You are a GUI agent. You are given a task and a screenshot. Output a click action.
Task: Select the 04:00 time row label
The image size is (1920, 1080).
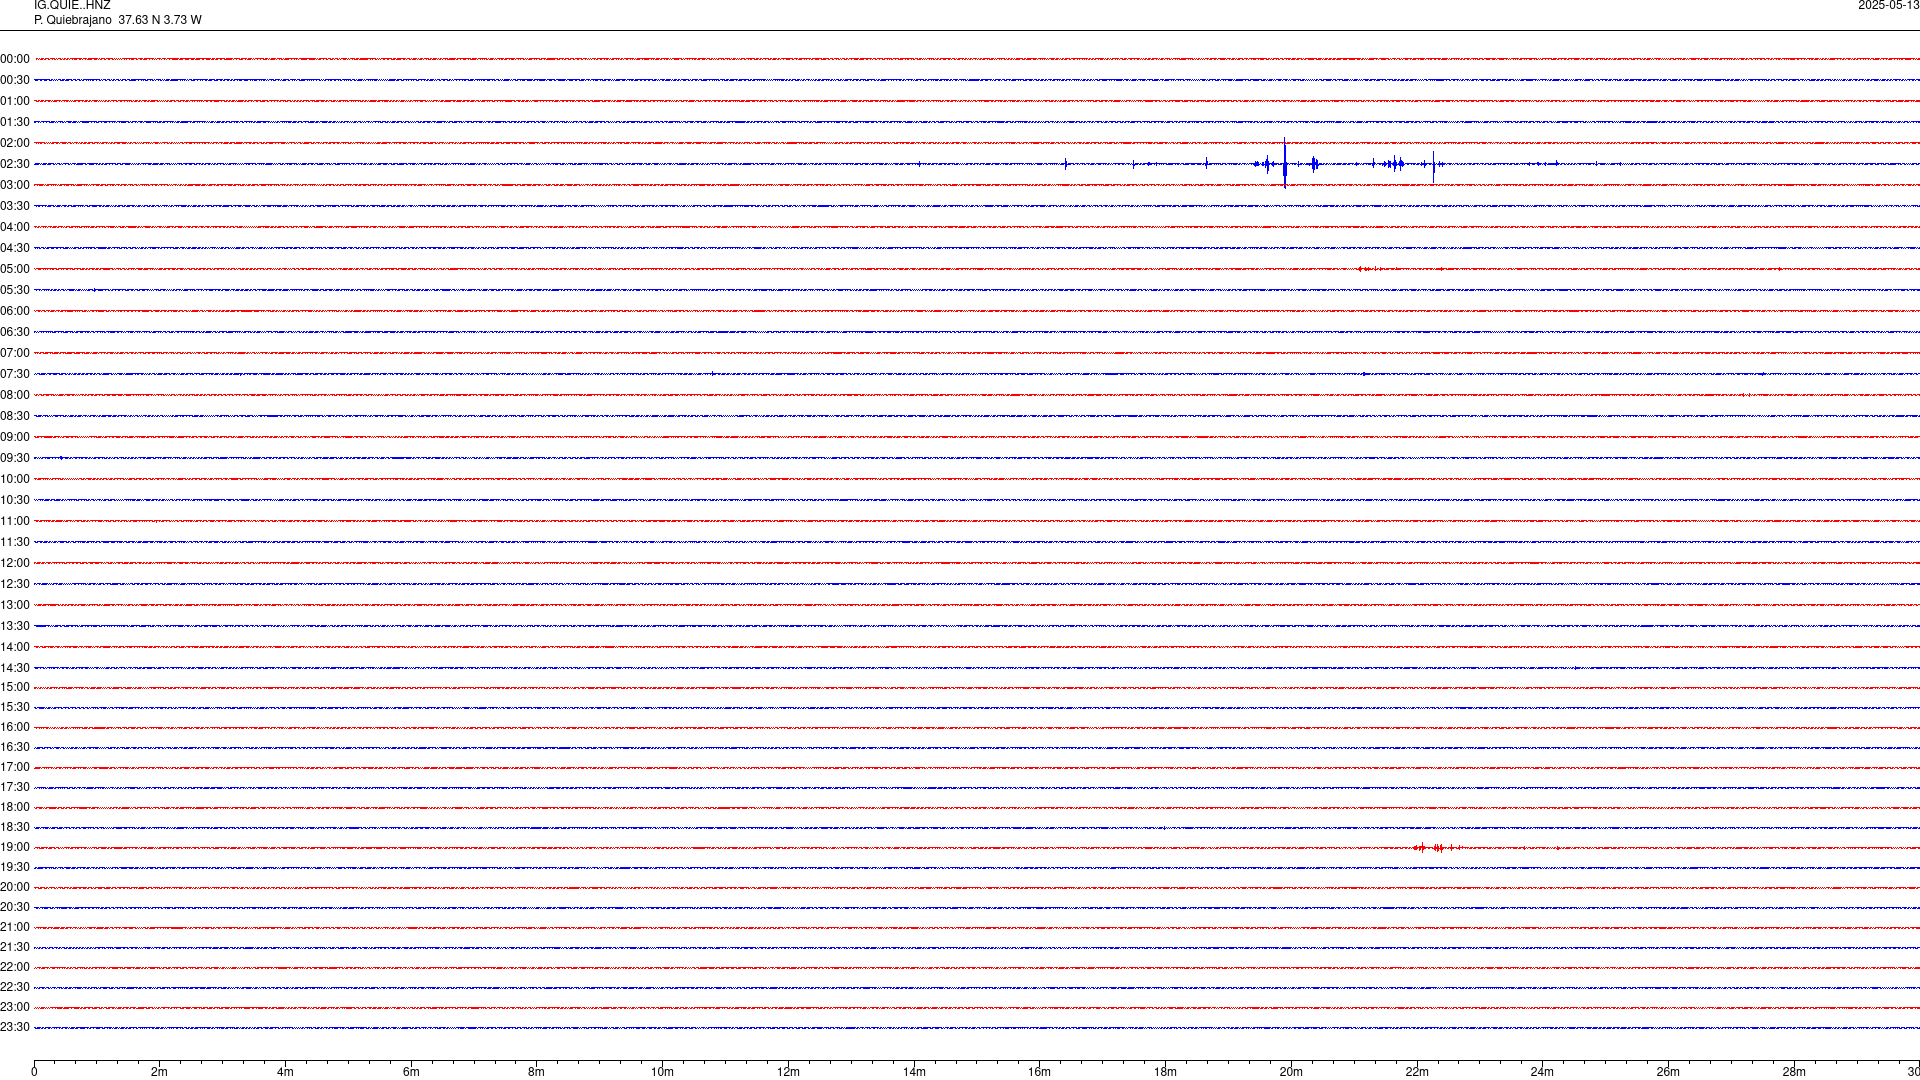click(x=15, y=227)
